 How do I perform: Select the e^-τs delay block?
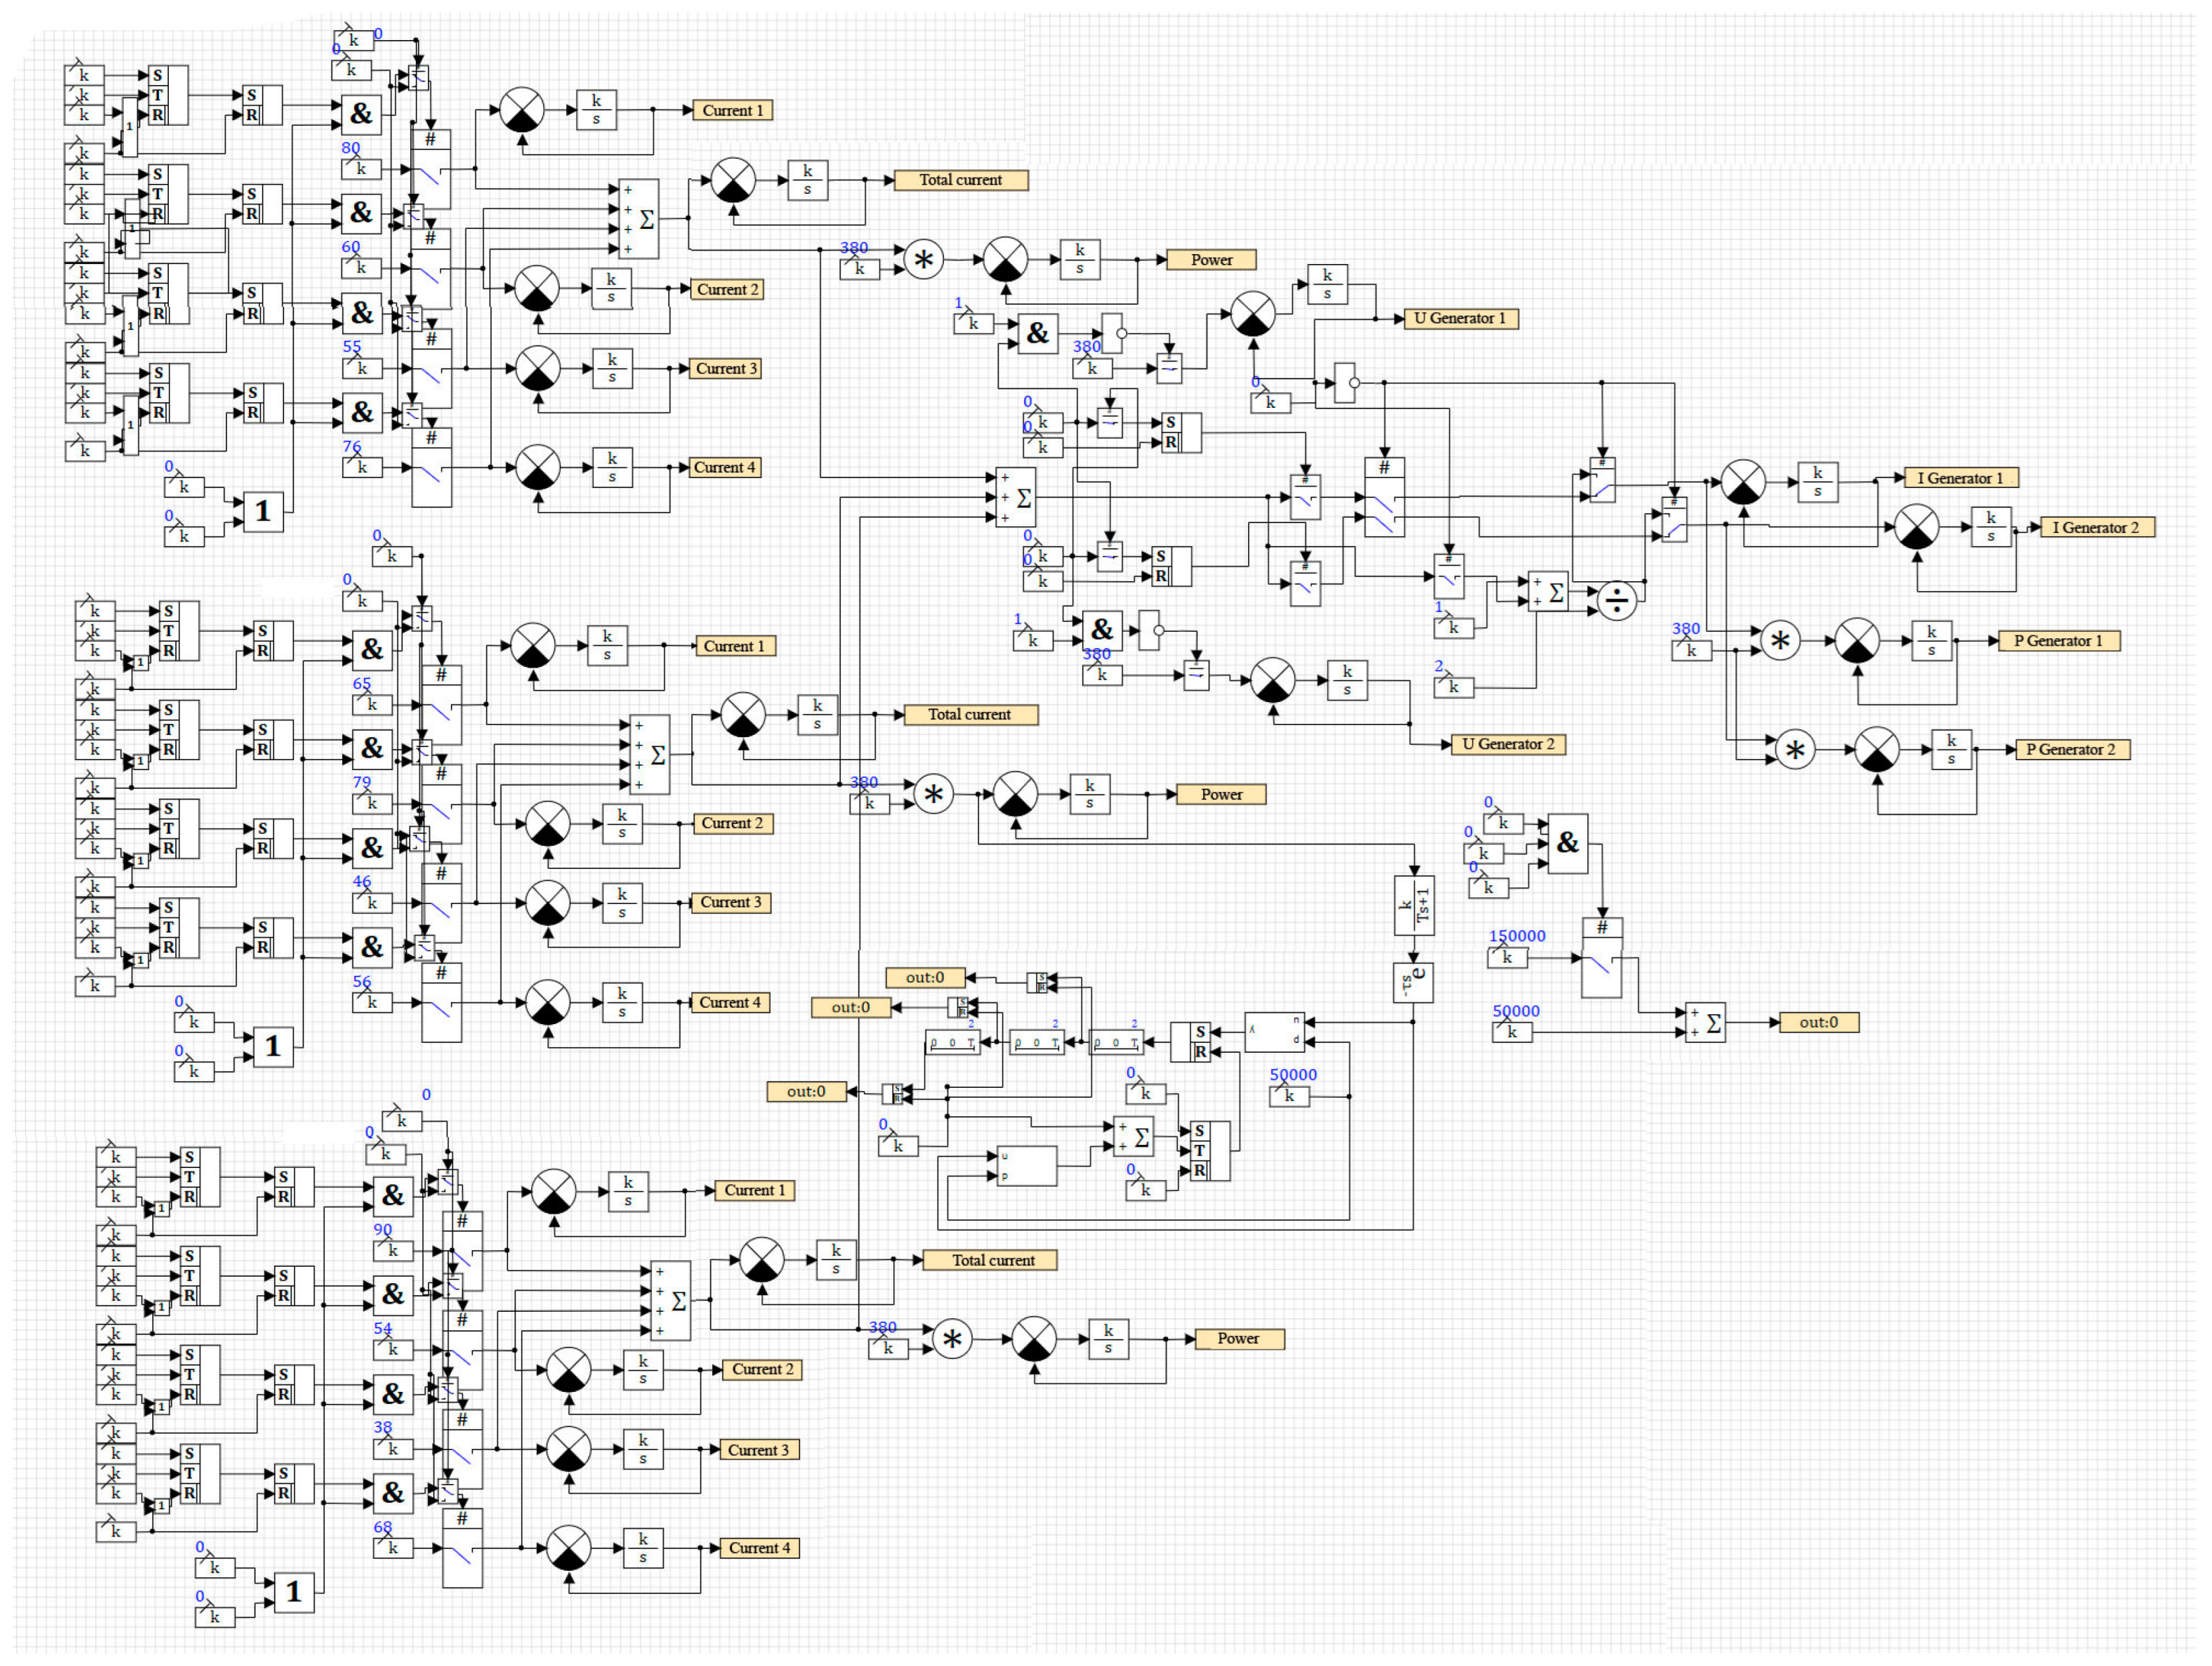point(1413,982)
